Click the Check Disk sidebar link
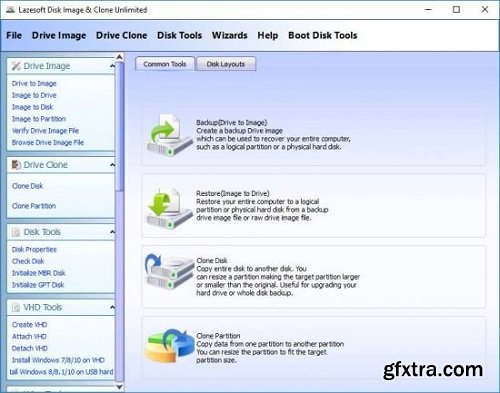Screen dimensions: 500x393 tap(28, 261)
